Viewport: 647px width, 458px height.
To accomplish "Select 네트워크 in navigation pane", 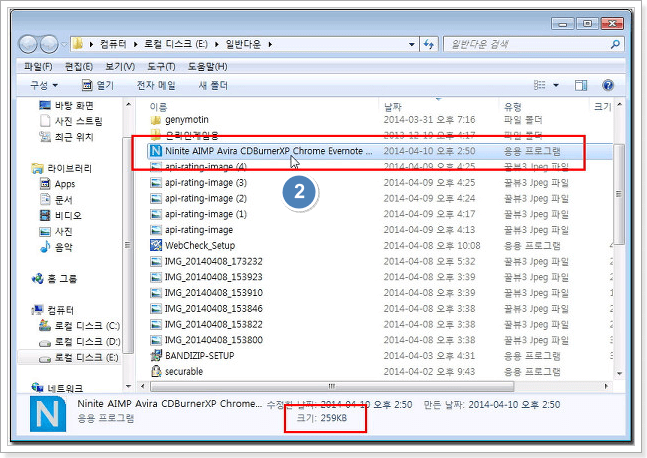I will (x=57, y=388).
